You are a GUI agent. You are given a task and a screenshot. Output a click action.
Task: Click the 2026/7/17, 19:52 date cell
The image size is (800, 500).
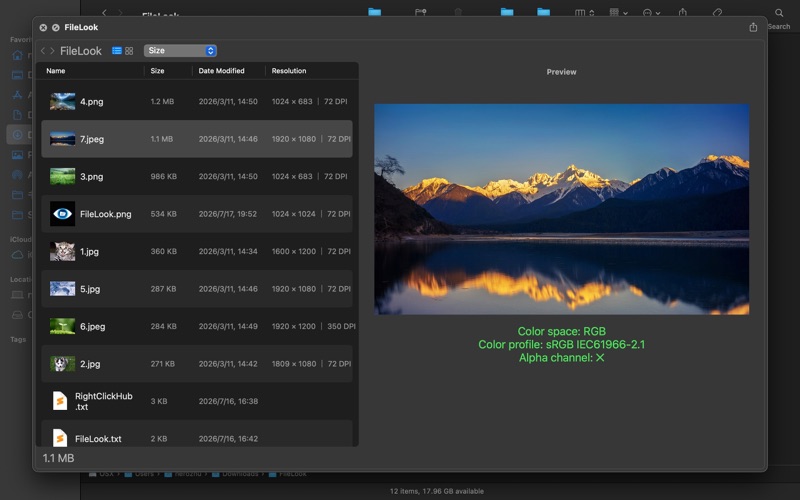pyautogui.click(x=228, y=214)
